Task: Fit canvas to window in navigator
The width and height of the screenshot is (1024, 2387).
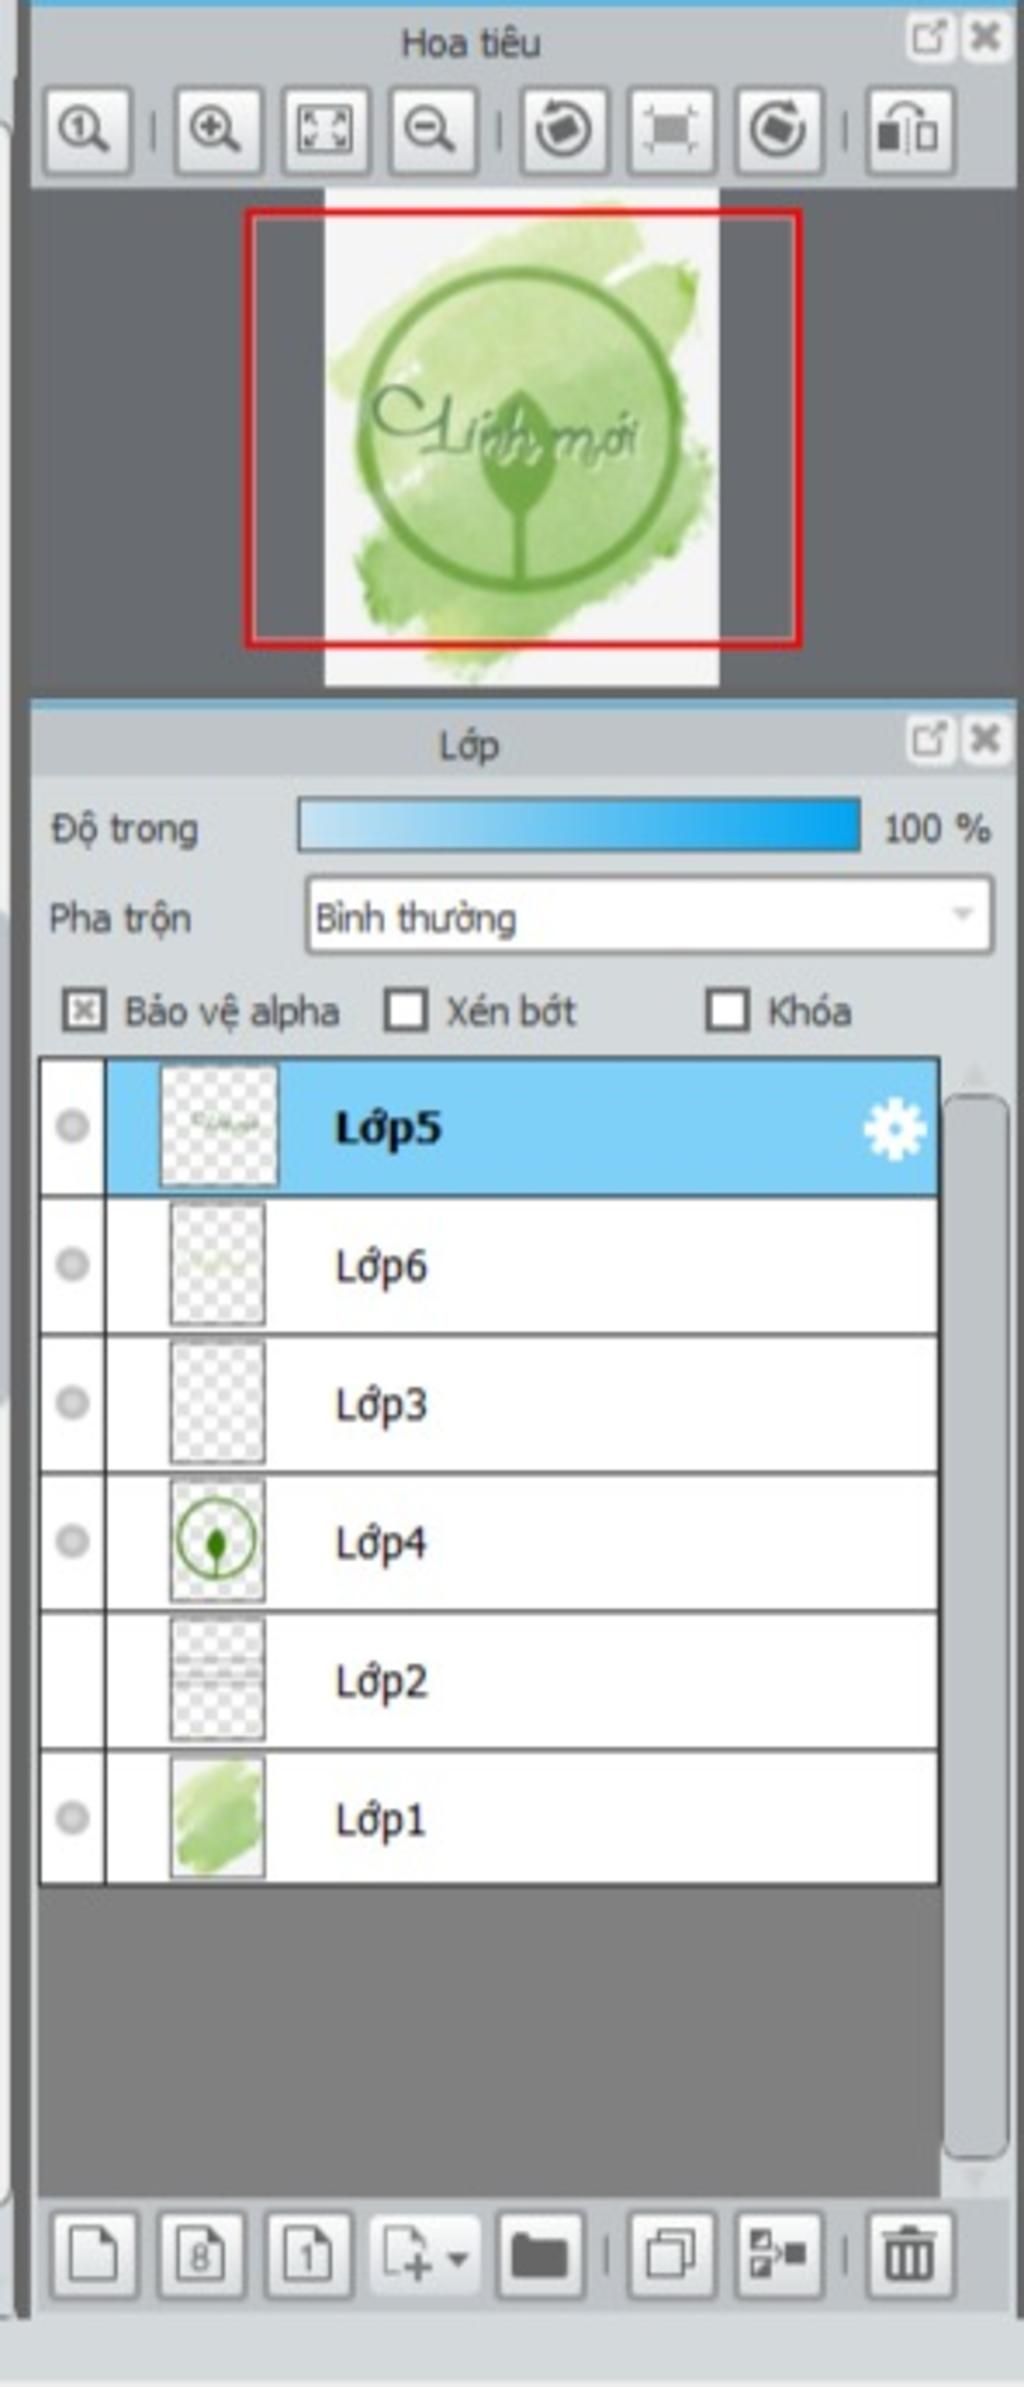Action: pos(325,130)
